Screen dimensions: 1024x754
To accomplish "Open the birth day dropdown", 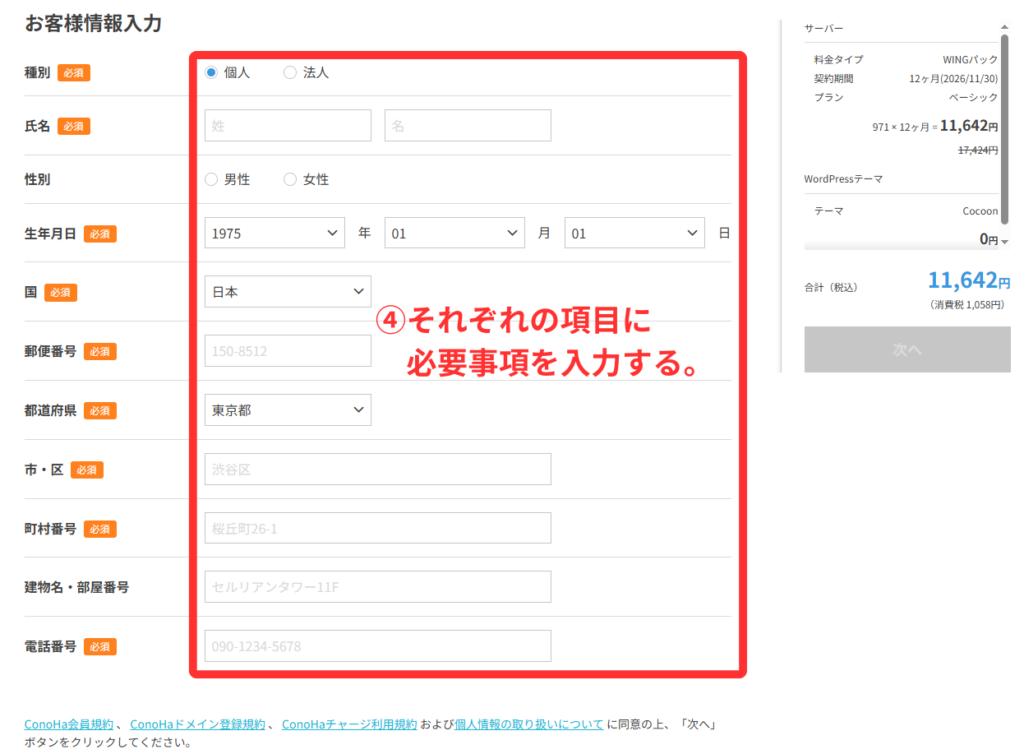I will pyautogui.click(x=634, y=233).
